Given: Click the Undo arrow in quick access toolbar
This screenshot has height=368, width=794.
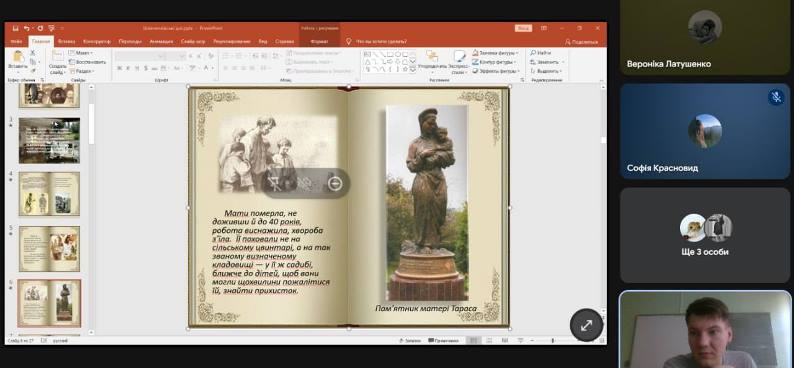Looking at the screenshot, I should tap(27, 28).
